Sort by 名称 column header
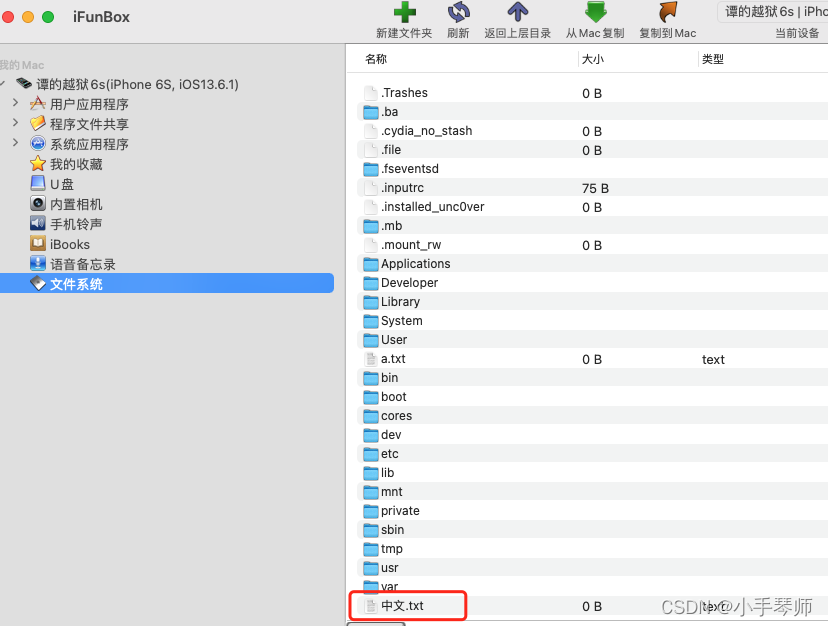828x626 pixels. (x=376, y=59)
